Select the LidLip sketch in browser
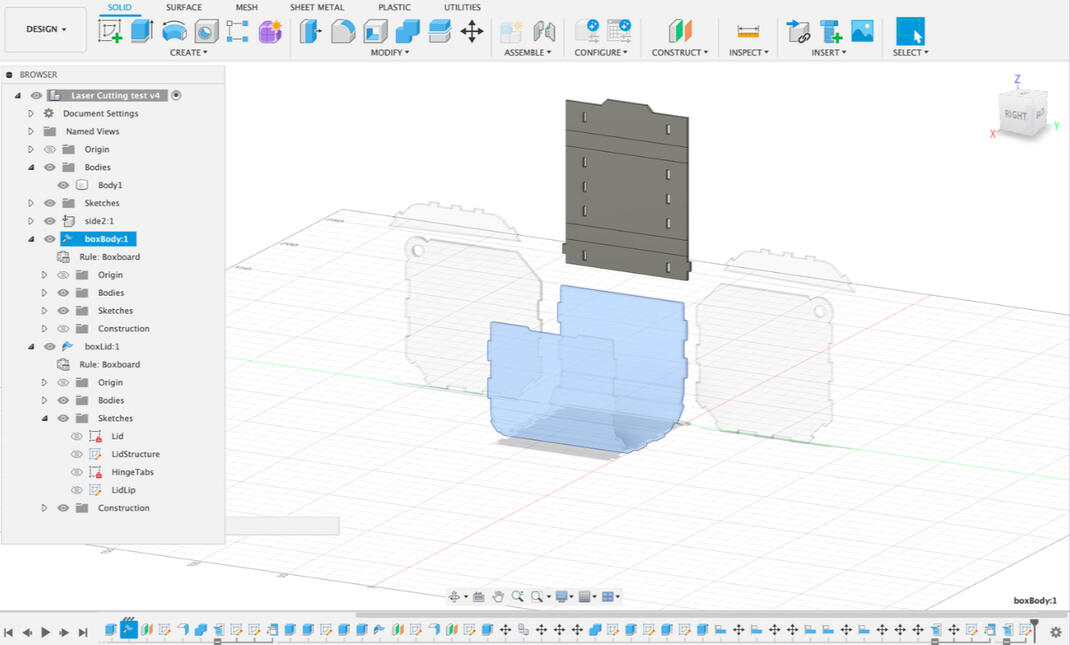Viewport: 1070px width, 645px height. [125, 490]
